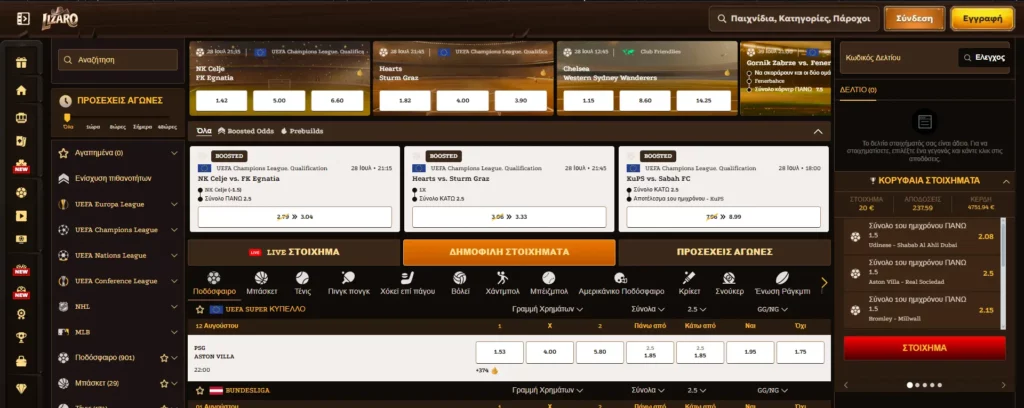Select the Σνούκερ snooker sport icon
The height and width of the screenshot is (408, 1024).
(x=729, y=283)
